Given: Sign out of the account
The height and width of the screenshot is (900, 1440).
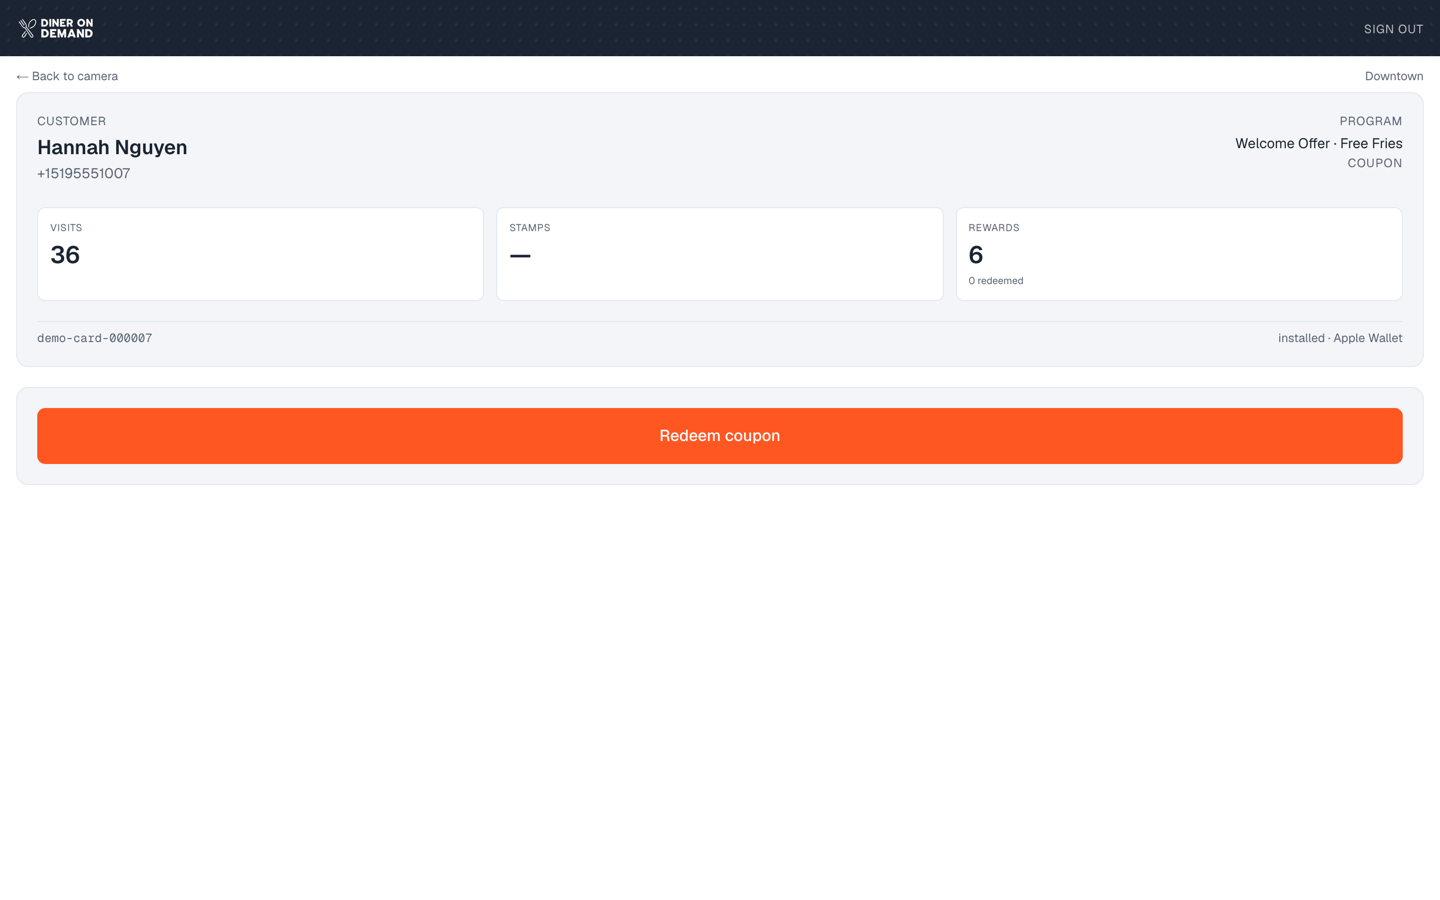Looking at the screenshot, I should click(x=1393, y=29).
